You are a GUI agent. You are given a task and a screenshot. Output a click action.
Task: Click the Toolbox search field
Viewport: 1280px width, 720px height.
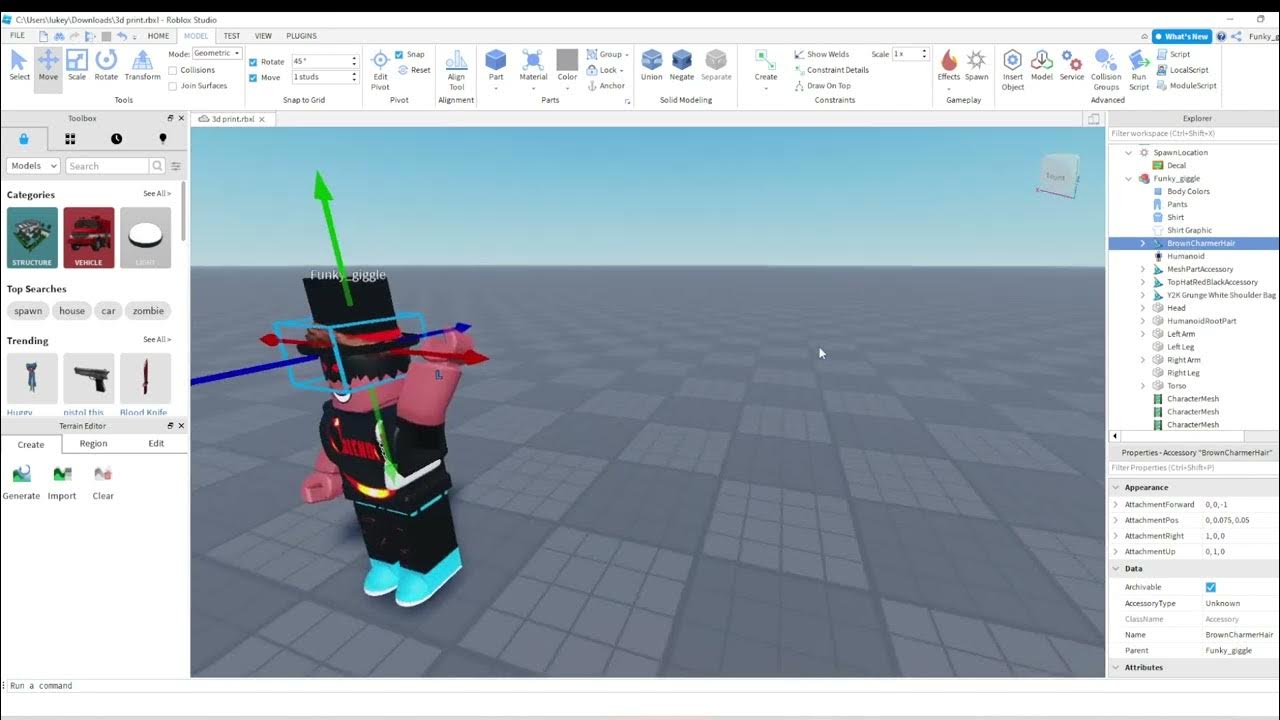[x=106, y=166]
